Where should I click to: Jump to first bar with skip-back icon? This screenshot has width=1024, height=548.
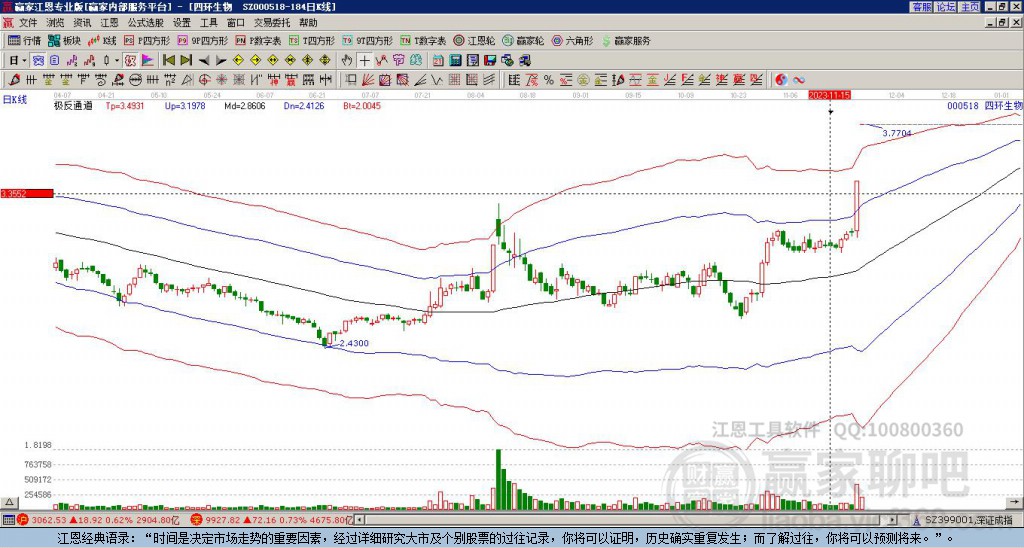click(168, 60)
